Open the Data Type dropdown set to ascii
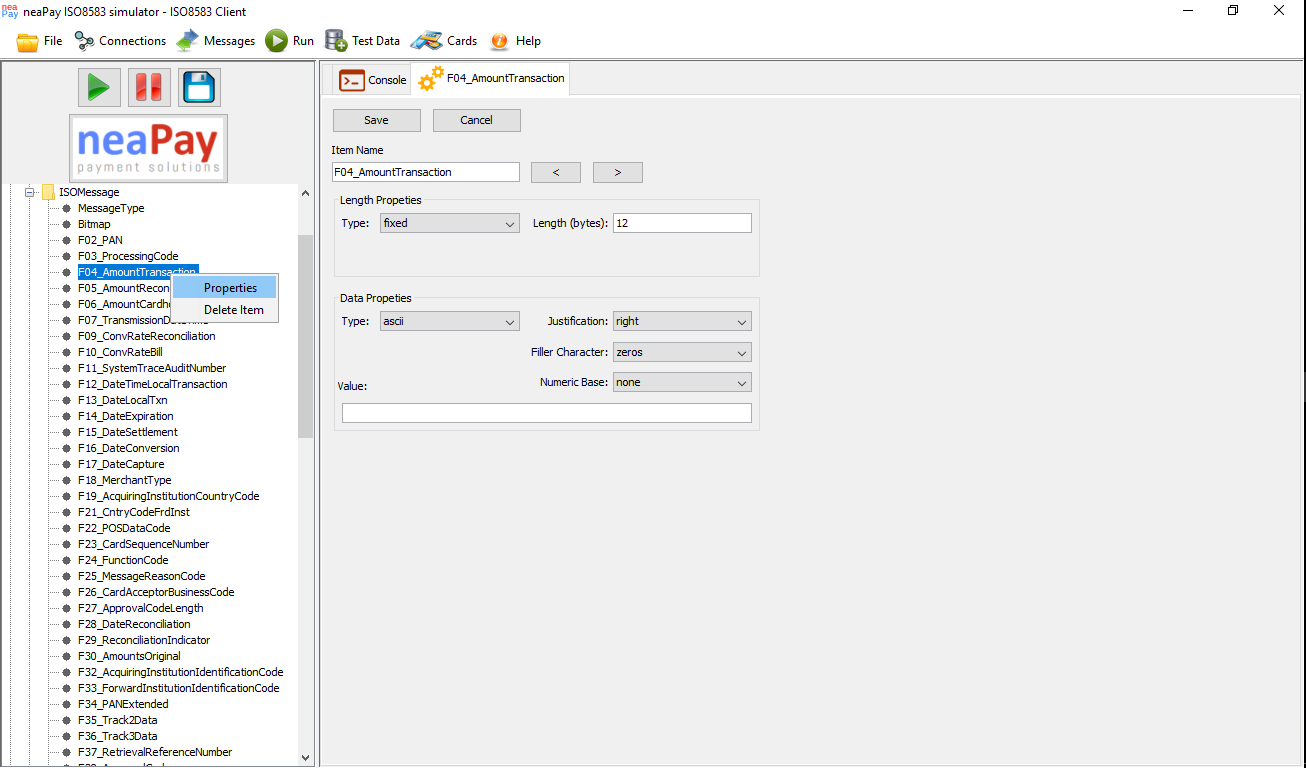Viewport: 1306px width, 768px height. click(450, 321)
